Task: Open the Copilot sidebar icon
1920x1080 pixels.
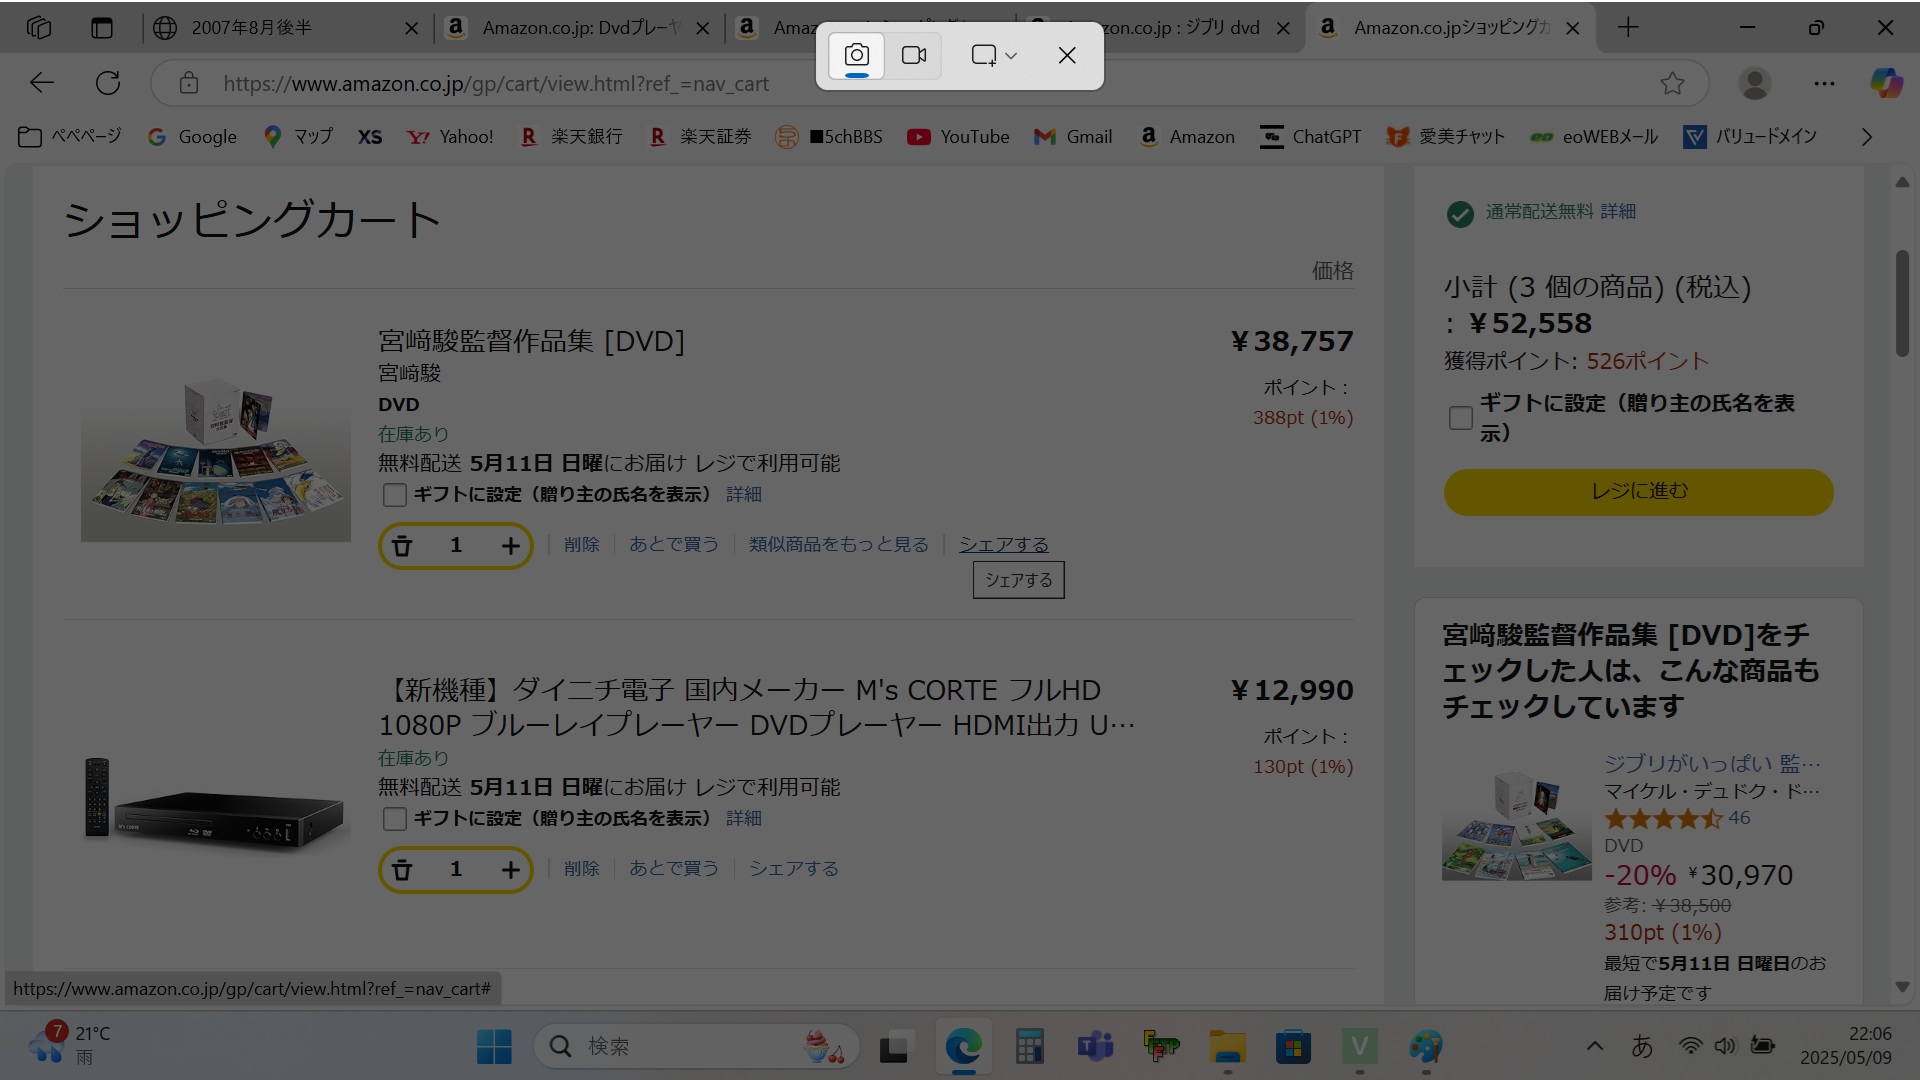Action: [1887, 83]
